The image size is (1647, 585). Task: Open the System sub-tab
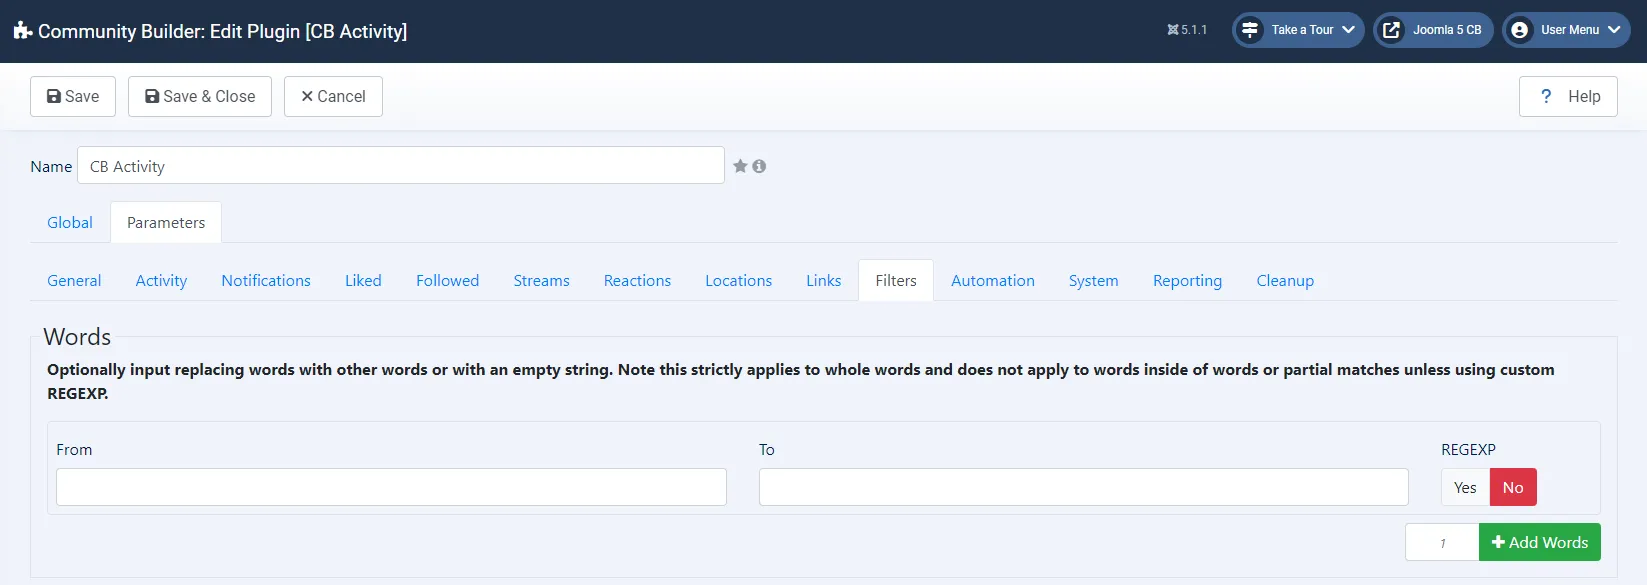click(1093, 280)
